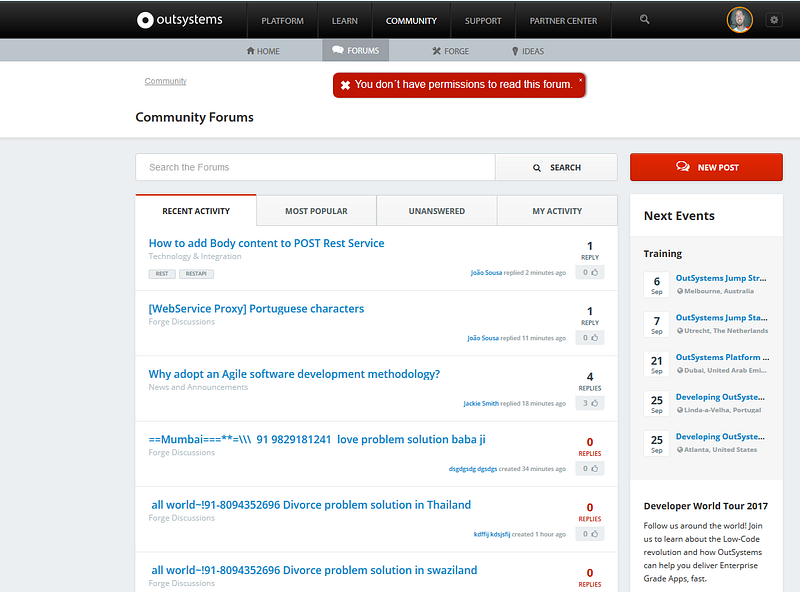
Task: Open Divorce problem solution in swaziland post
Action: coord(314,570)
